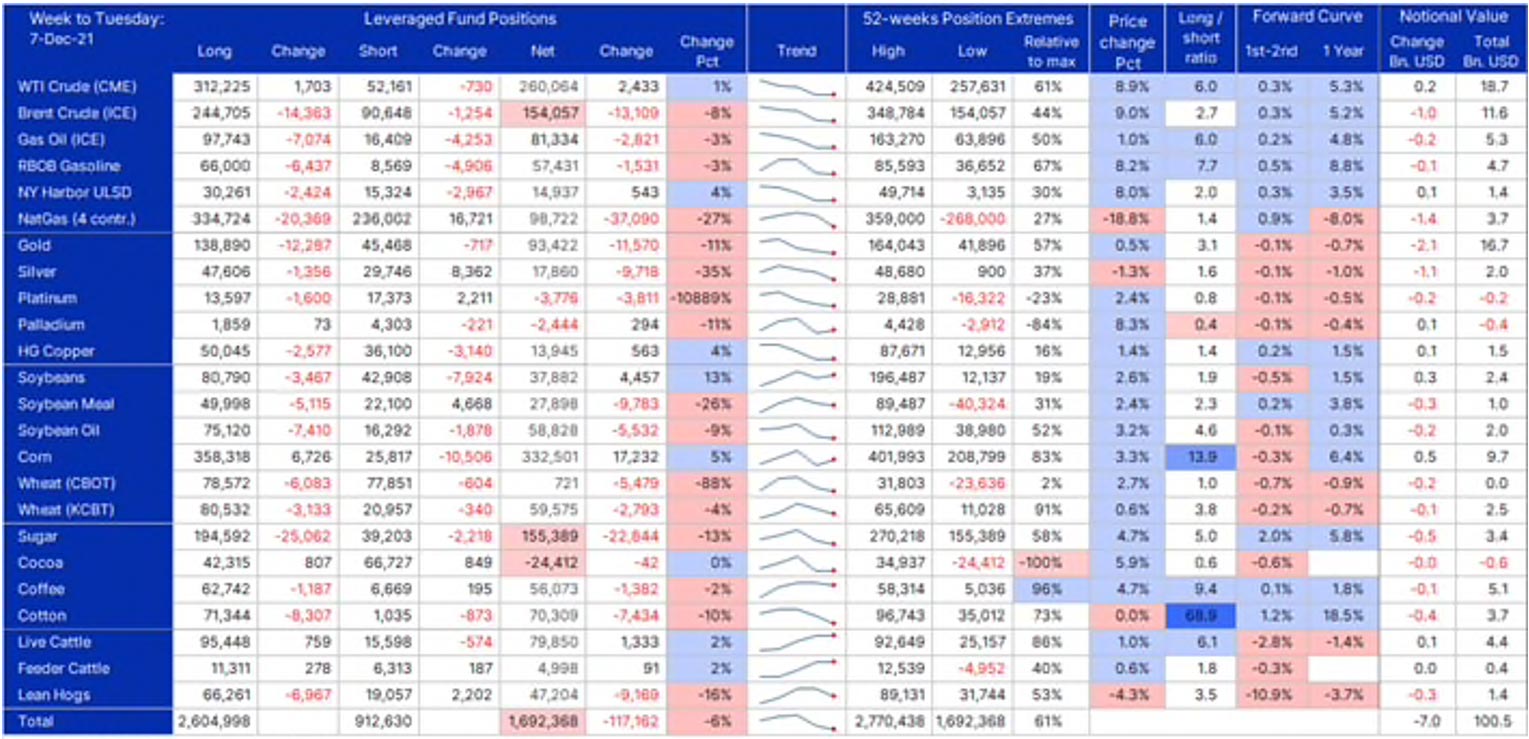1529x739 pixels.
Task: Select the Price change Pct header
Action: click(x=1128, y=37)
